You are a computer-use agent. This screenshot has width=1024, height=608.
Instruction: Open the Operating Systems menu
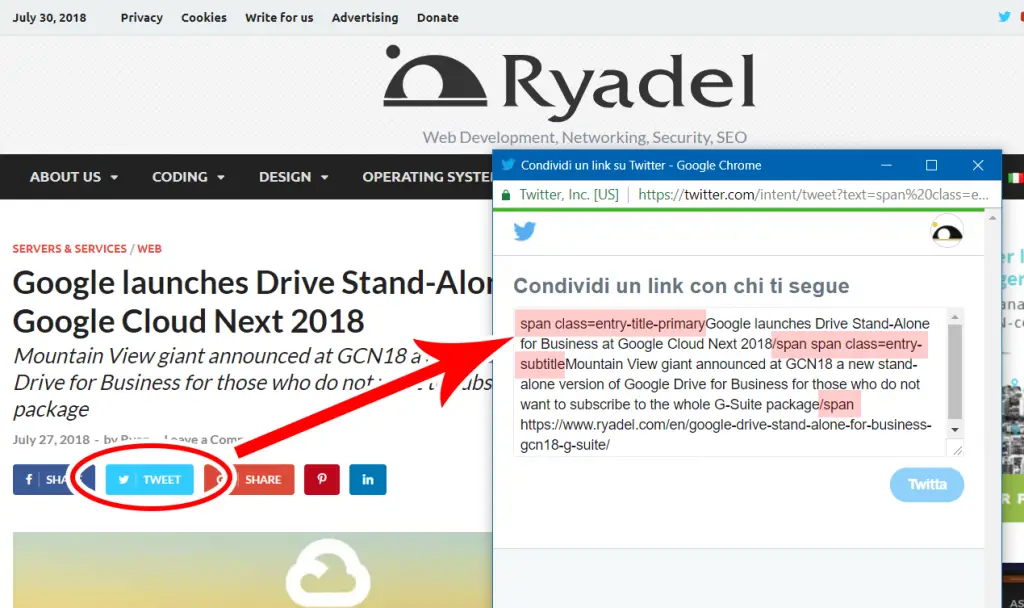tap(427, 177)
